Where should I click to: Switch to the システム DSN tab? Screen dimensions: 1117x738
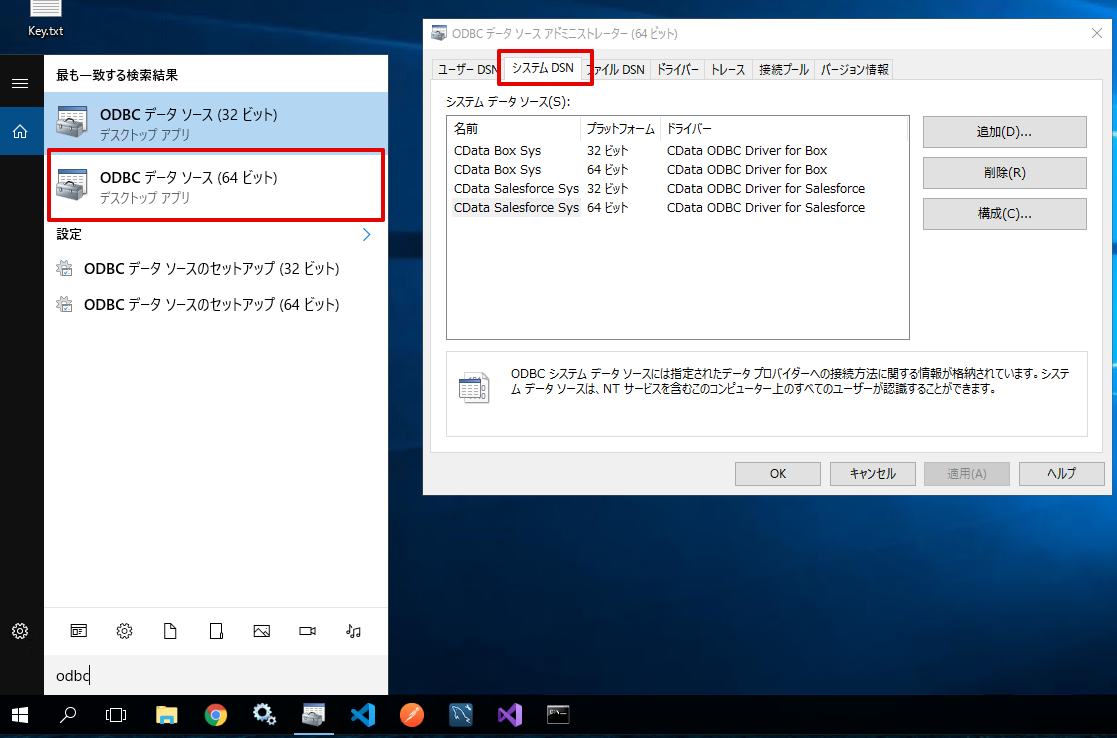(543, 68)
